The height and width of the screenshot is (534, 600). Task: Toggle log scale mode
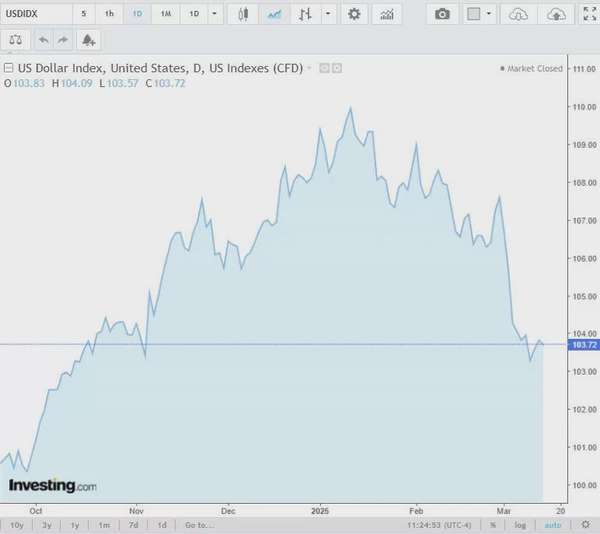520,525
